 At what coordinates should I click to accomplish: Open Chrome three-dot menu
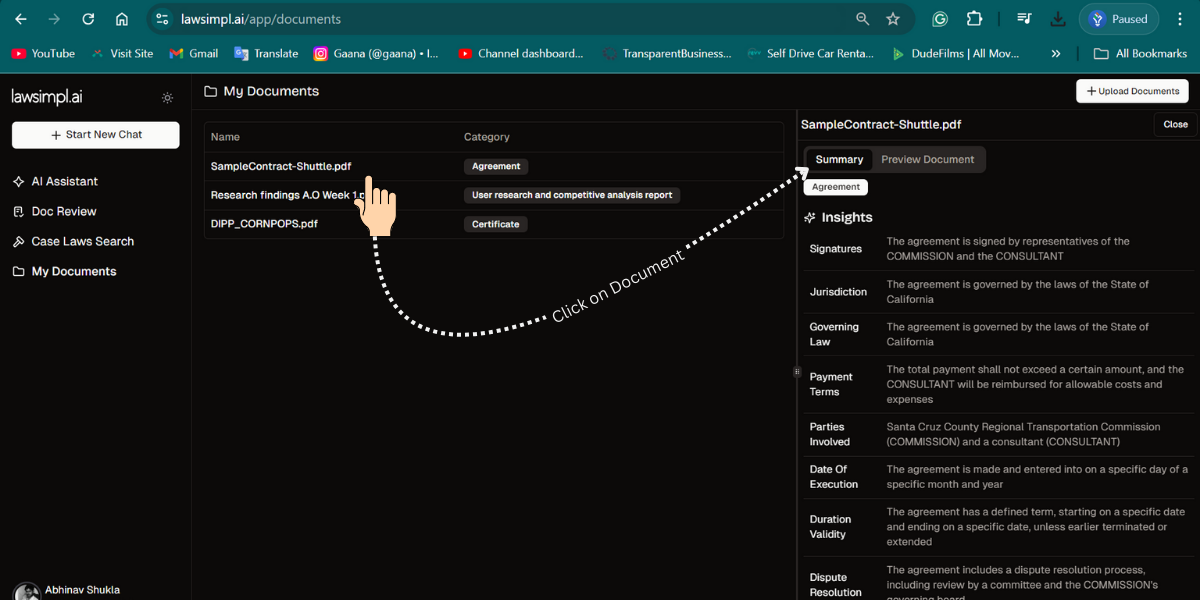(x=1180, y=19)
